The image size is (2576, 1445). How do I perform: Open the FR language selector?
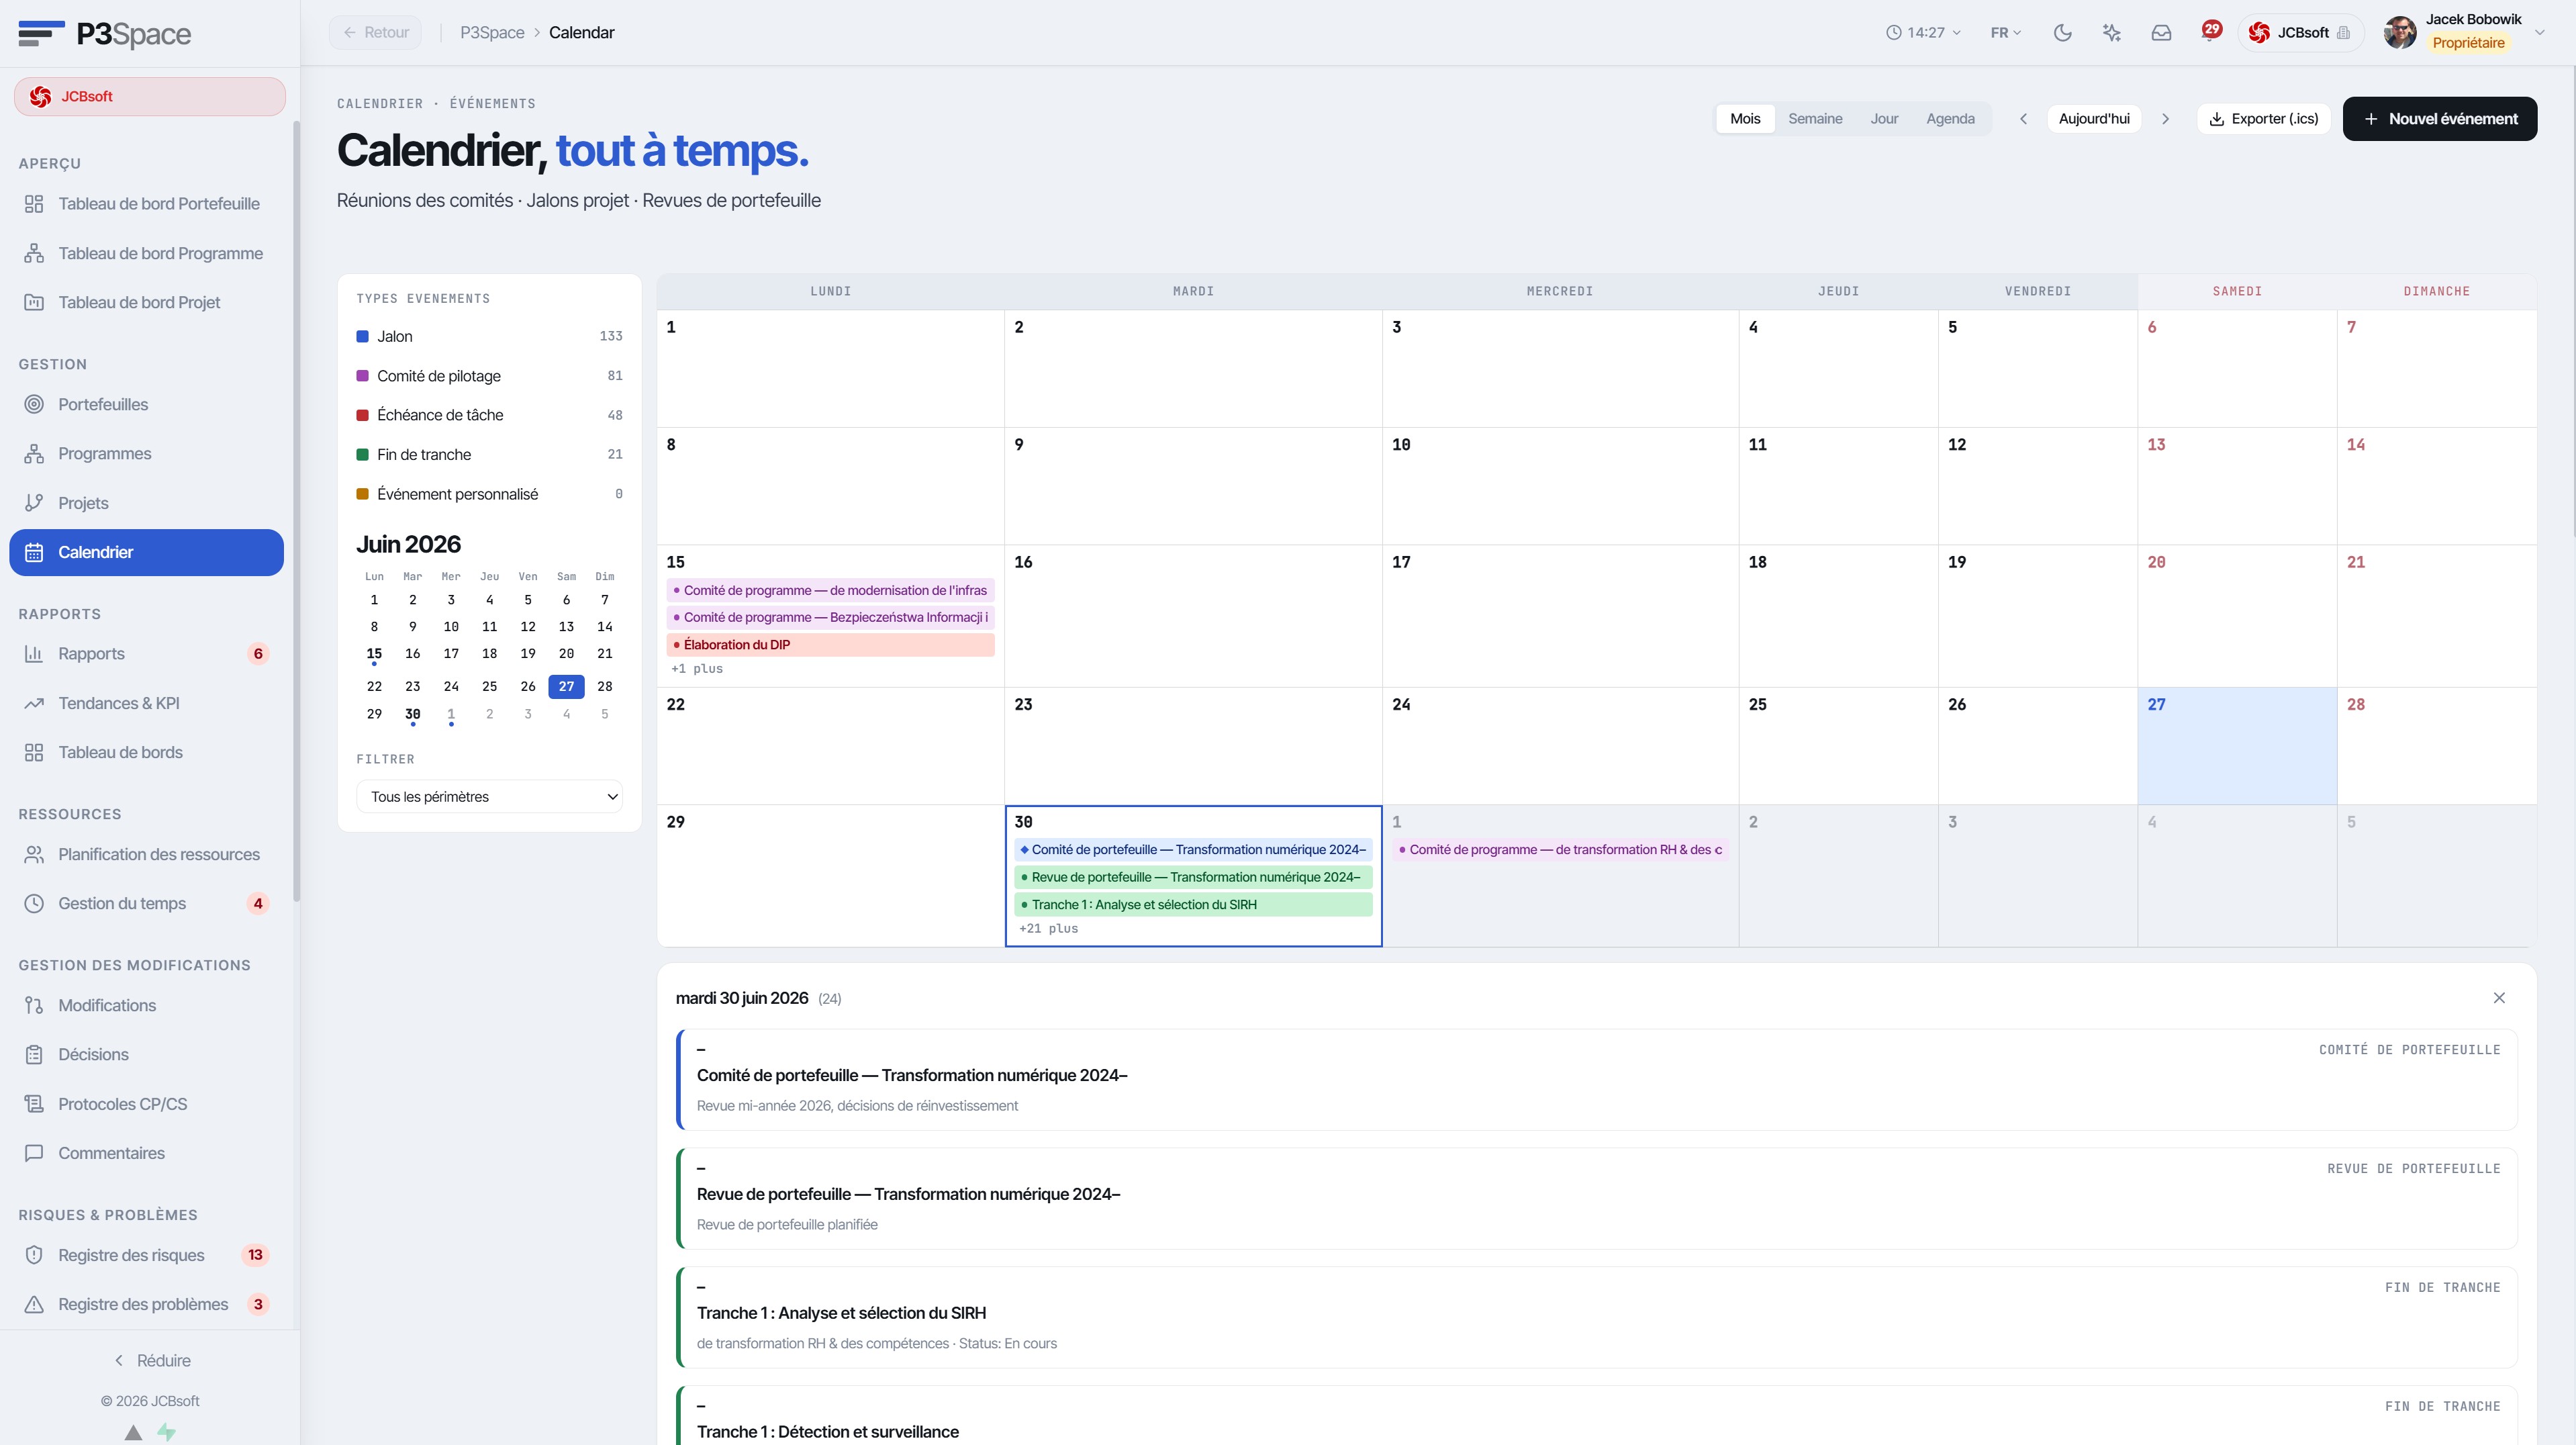(x=2005, y=33)
